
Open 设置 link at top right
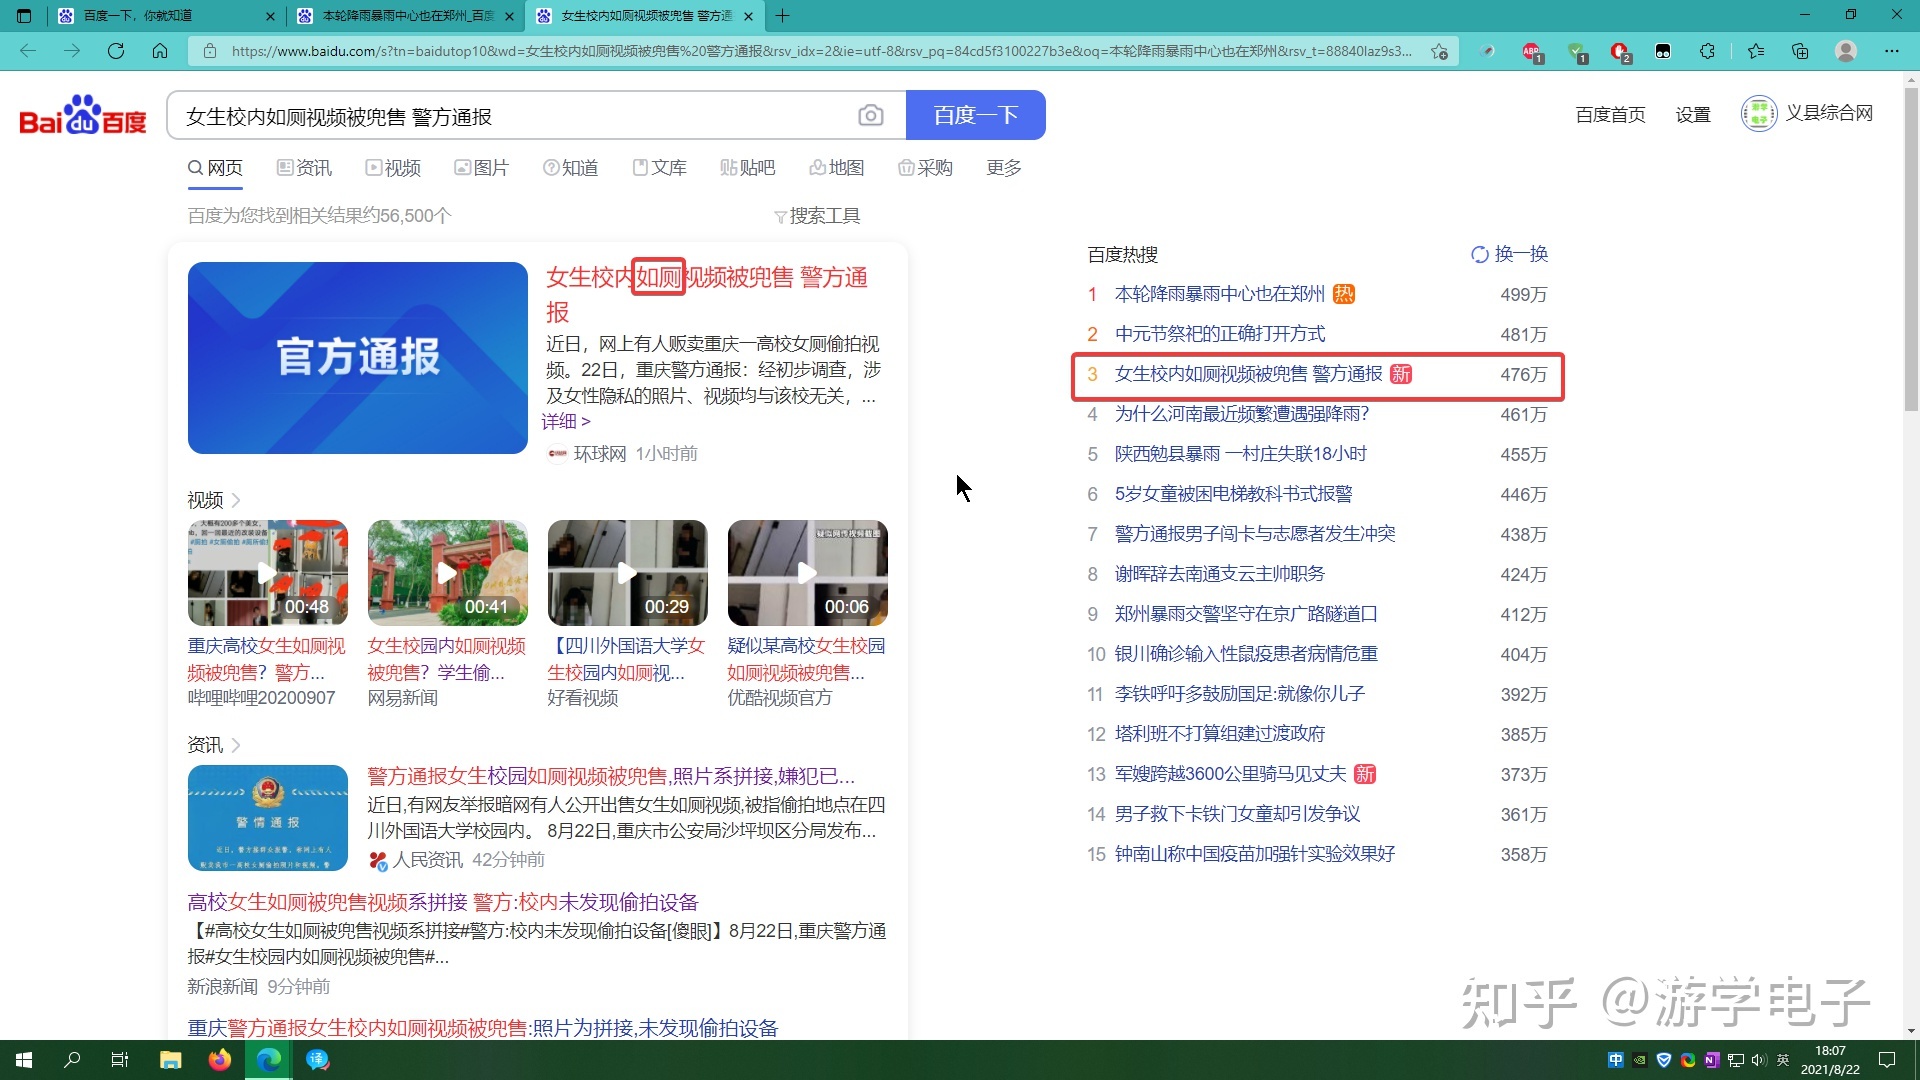pos(1693,115)
